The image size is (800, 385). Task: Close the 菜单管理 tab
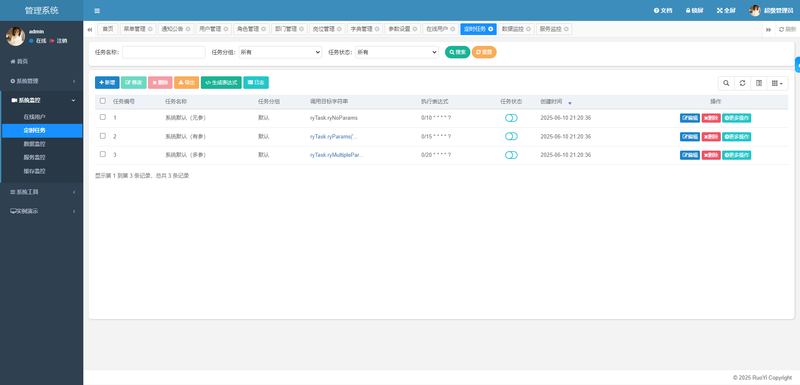[150, 29]
